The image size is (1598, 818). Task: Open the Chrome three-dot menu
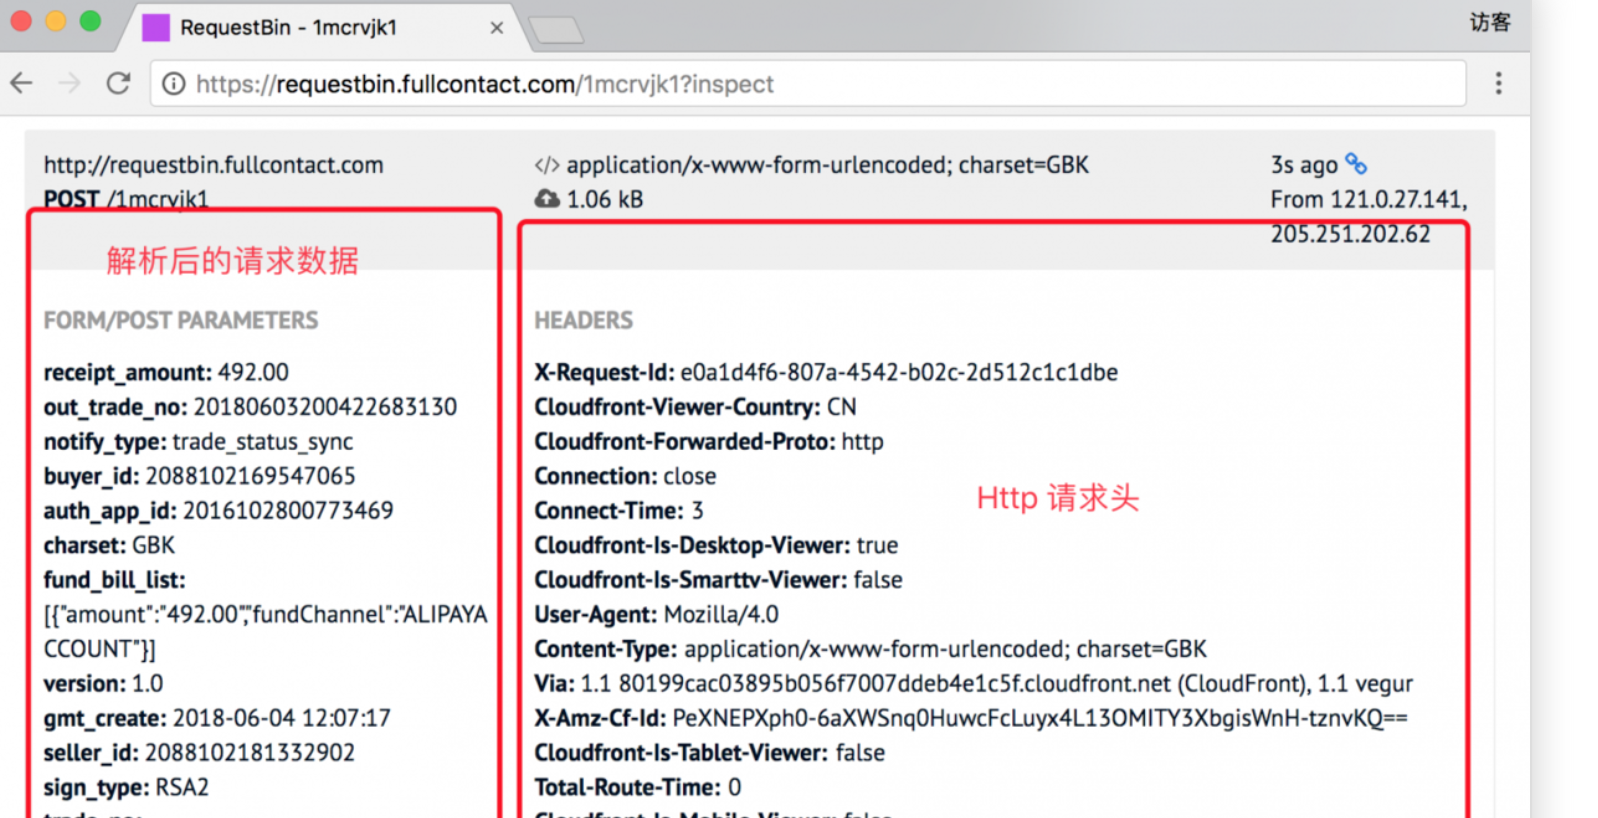coord(1498,83)
